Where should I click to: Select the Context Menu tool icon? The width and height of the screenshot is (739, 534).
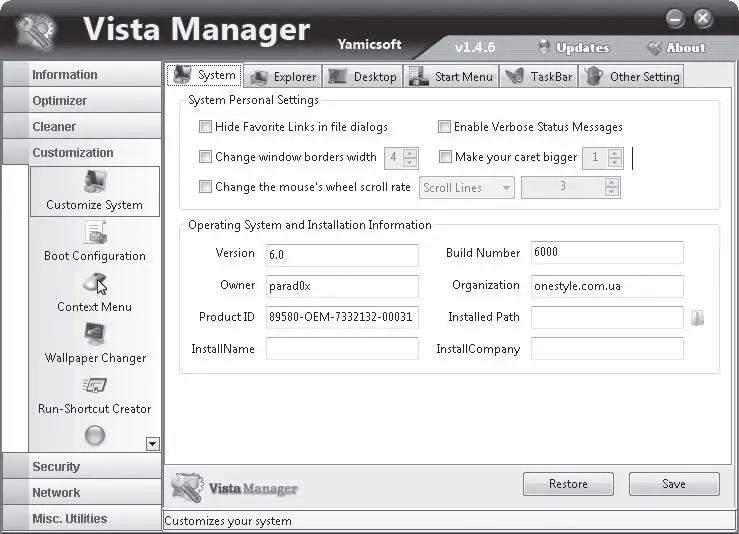(x=95, y=283)
